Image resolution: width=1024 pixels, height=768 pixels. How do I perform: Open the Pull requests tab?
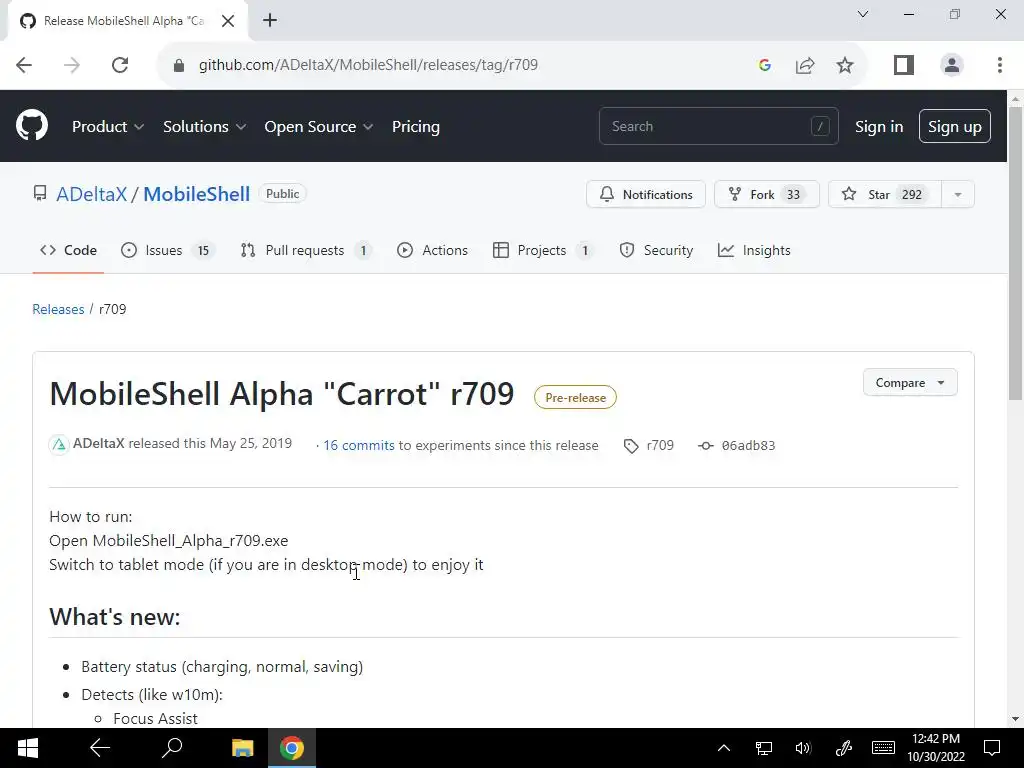pyautogui.click(x=306, y=250)
